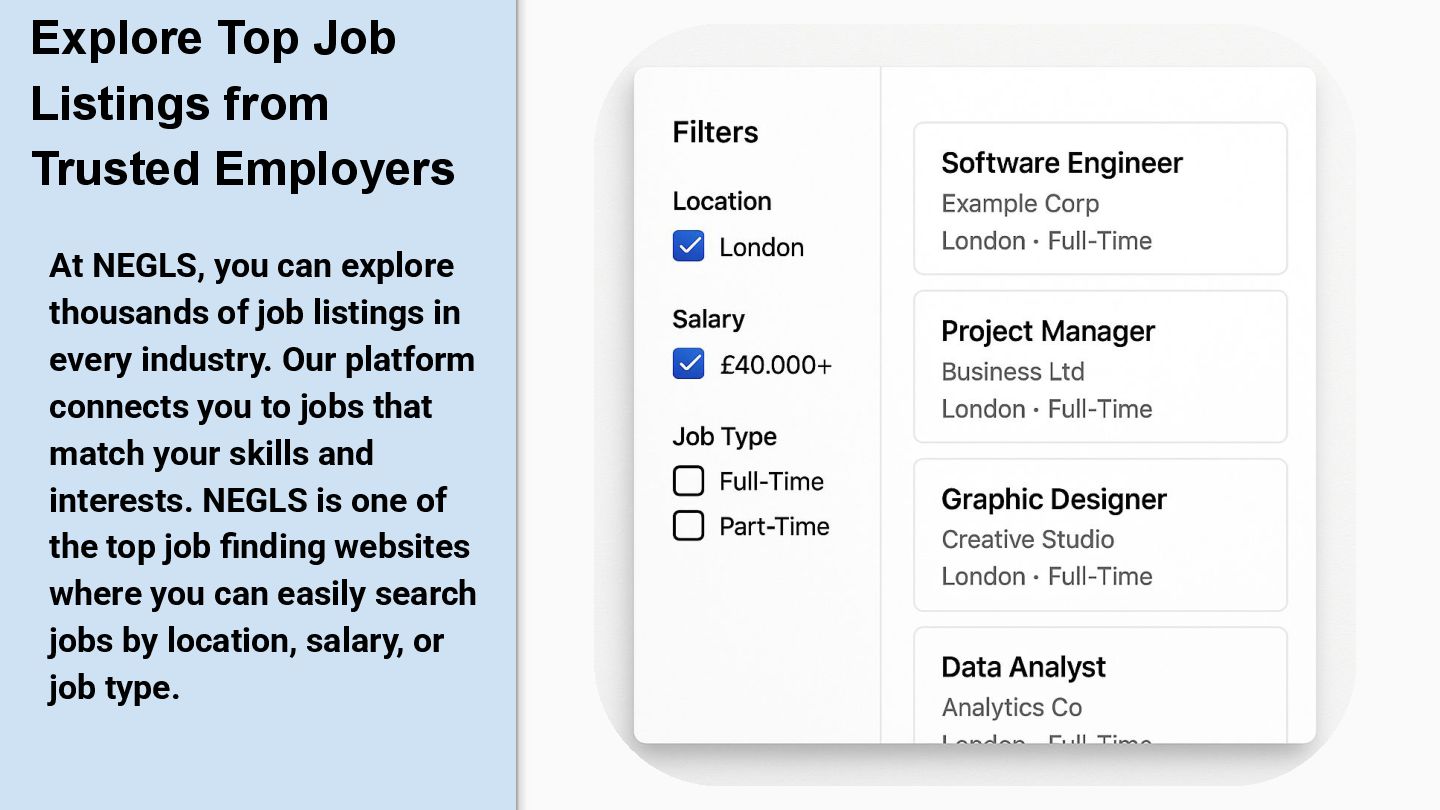This screenshot has height=810, width=1440.
Task: Click the NEGLS description paragraph
Action: (x=262, y=476)
